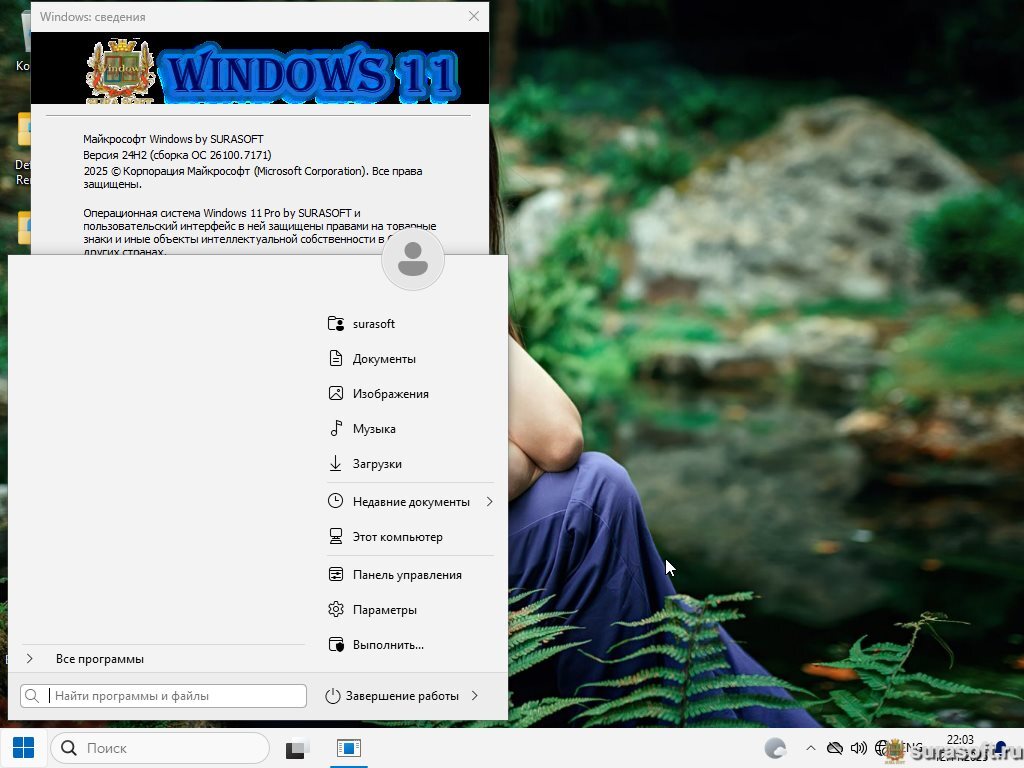Click the power icon beside Завершение работы
This screenshot has height=768, width=1024.
[x=333, y=696]
